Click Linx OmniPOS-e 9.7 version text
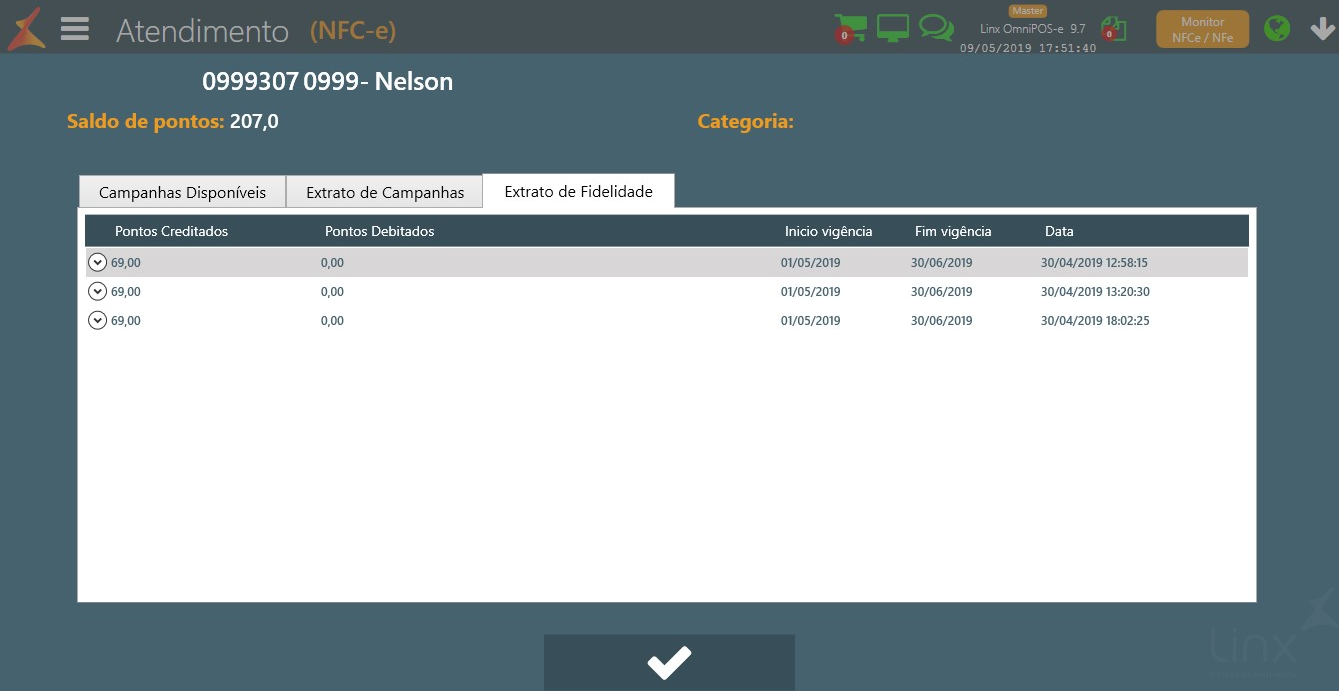This screenshot has width=1339, height=691. [1032, 29]
